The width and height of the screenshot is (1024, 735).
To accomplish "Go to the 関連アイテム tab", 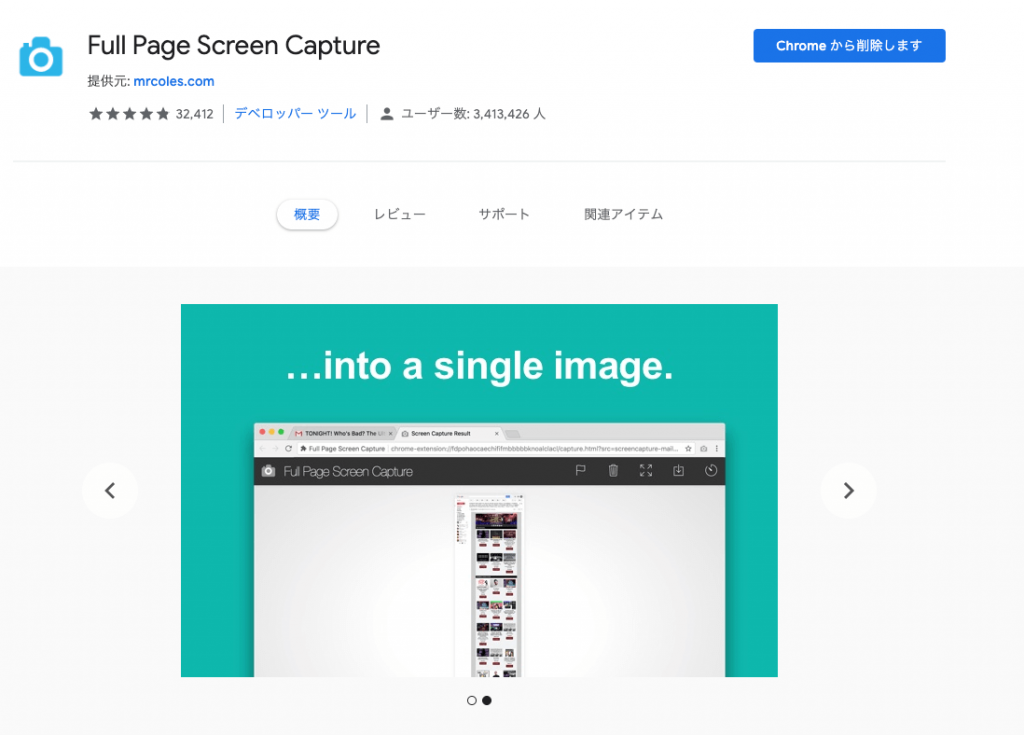I will [x=623, y=214].
